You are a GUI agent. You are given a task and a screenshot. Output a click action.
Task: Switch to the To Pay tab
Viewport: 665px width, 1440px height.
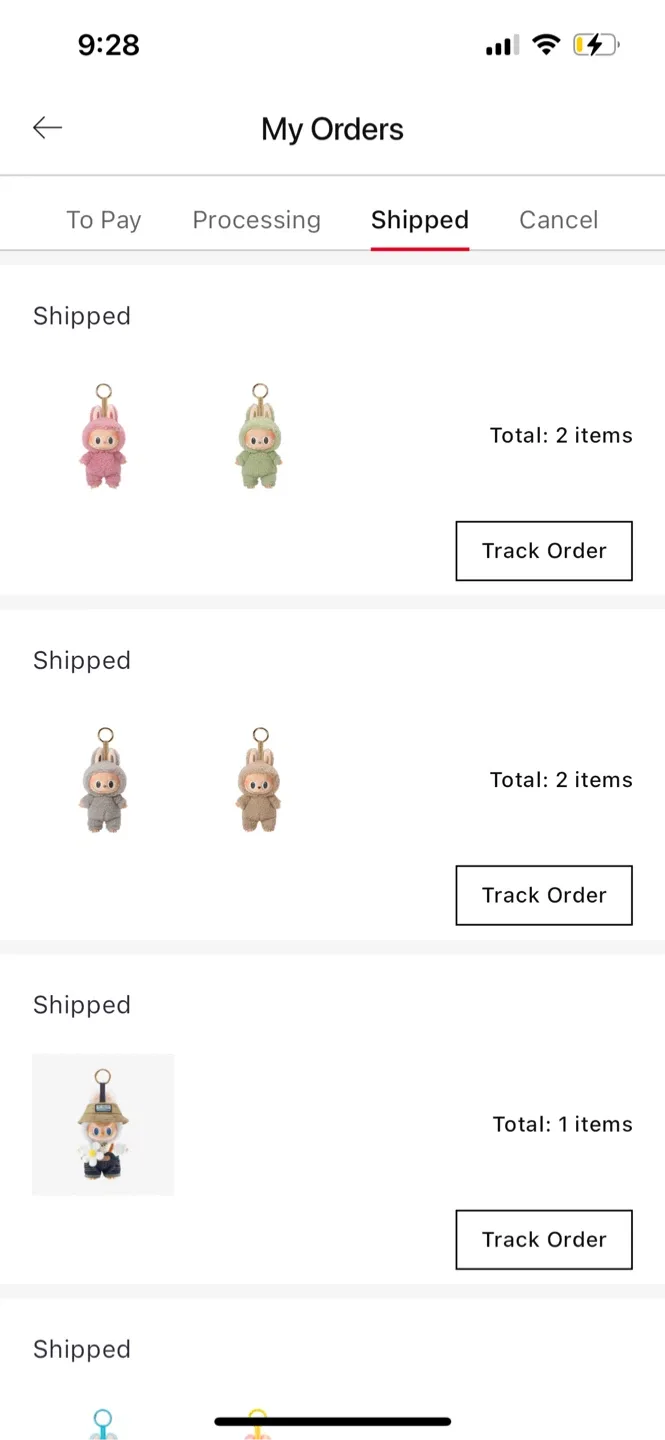pyautogui.click(x=104, y=220)
